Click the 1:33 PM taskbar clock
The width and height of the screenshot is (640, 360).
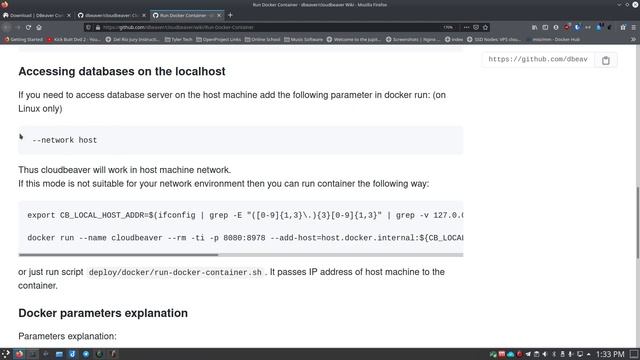(x=610, y=354)
